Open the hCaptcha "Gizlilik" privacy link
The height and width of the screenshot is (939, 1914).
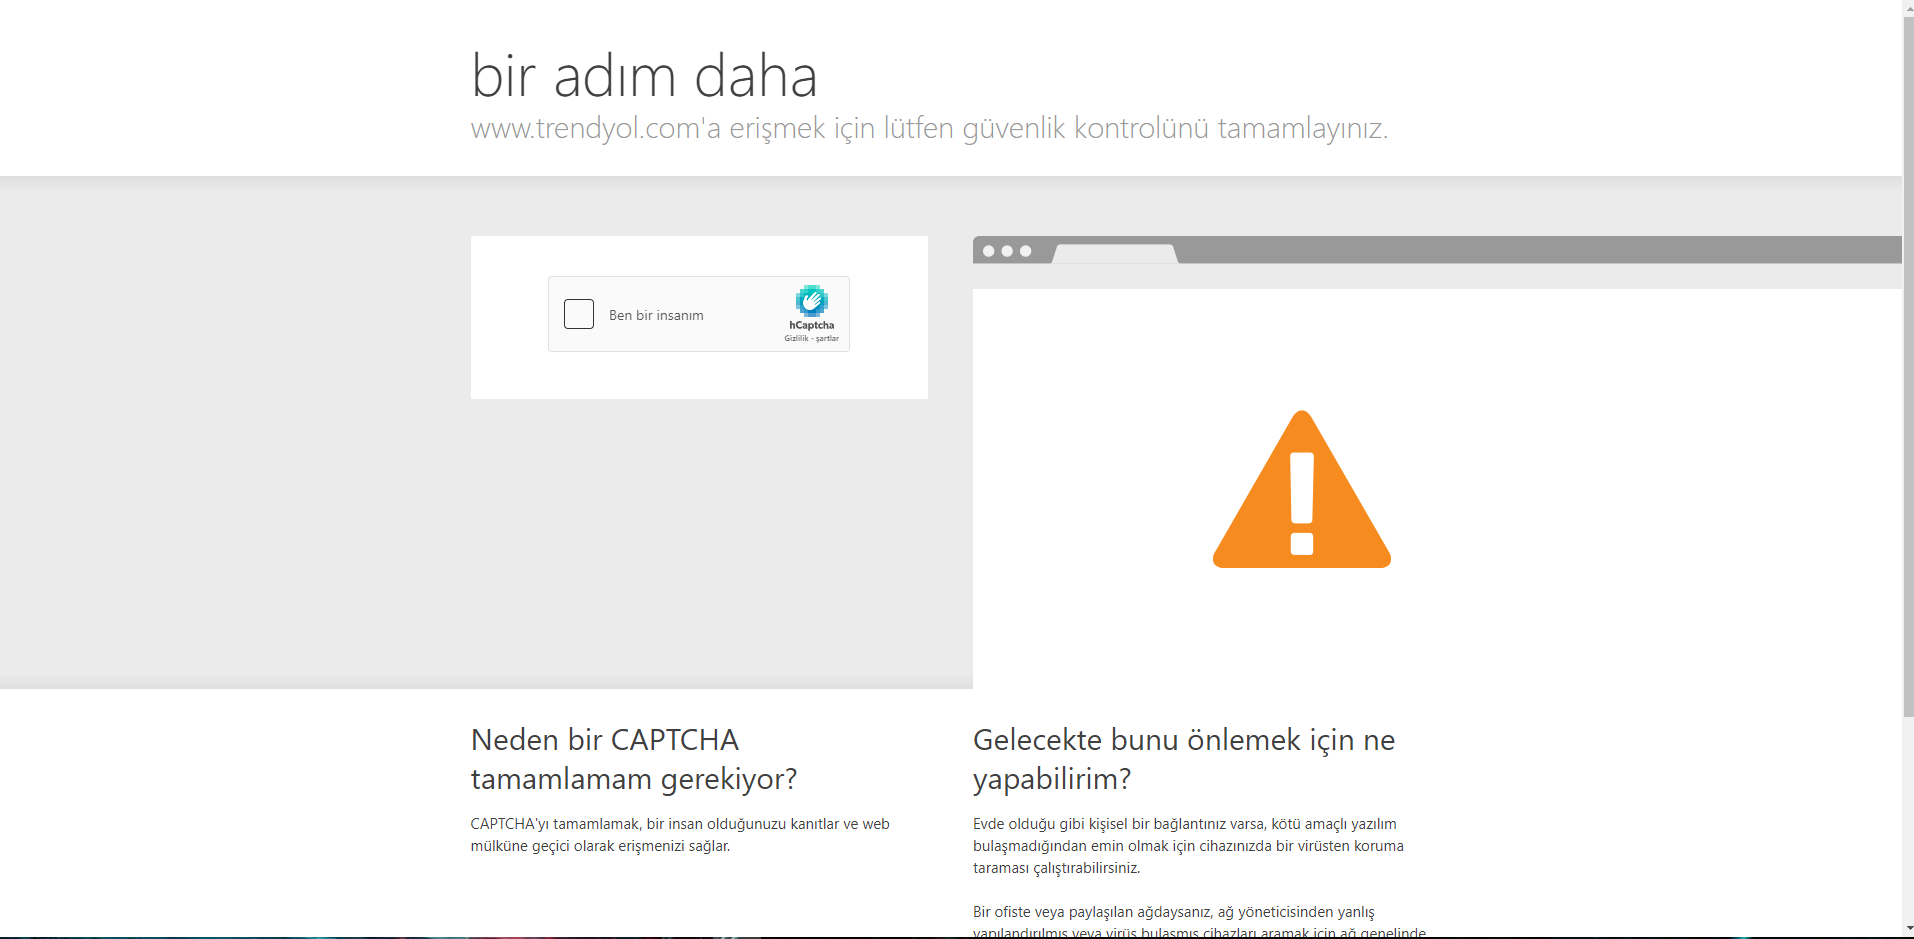click(x=796, y=339)
